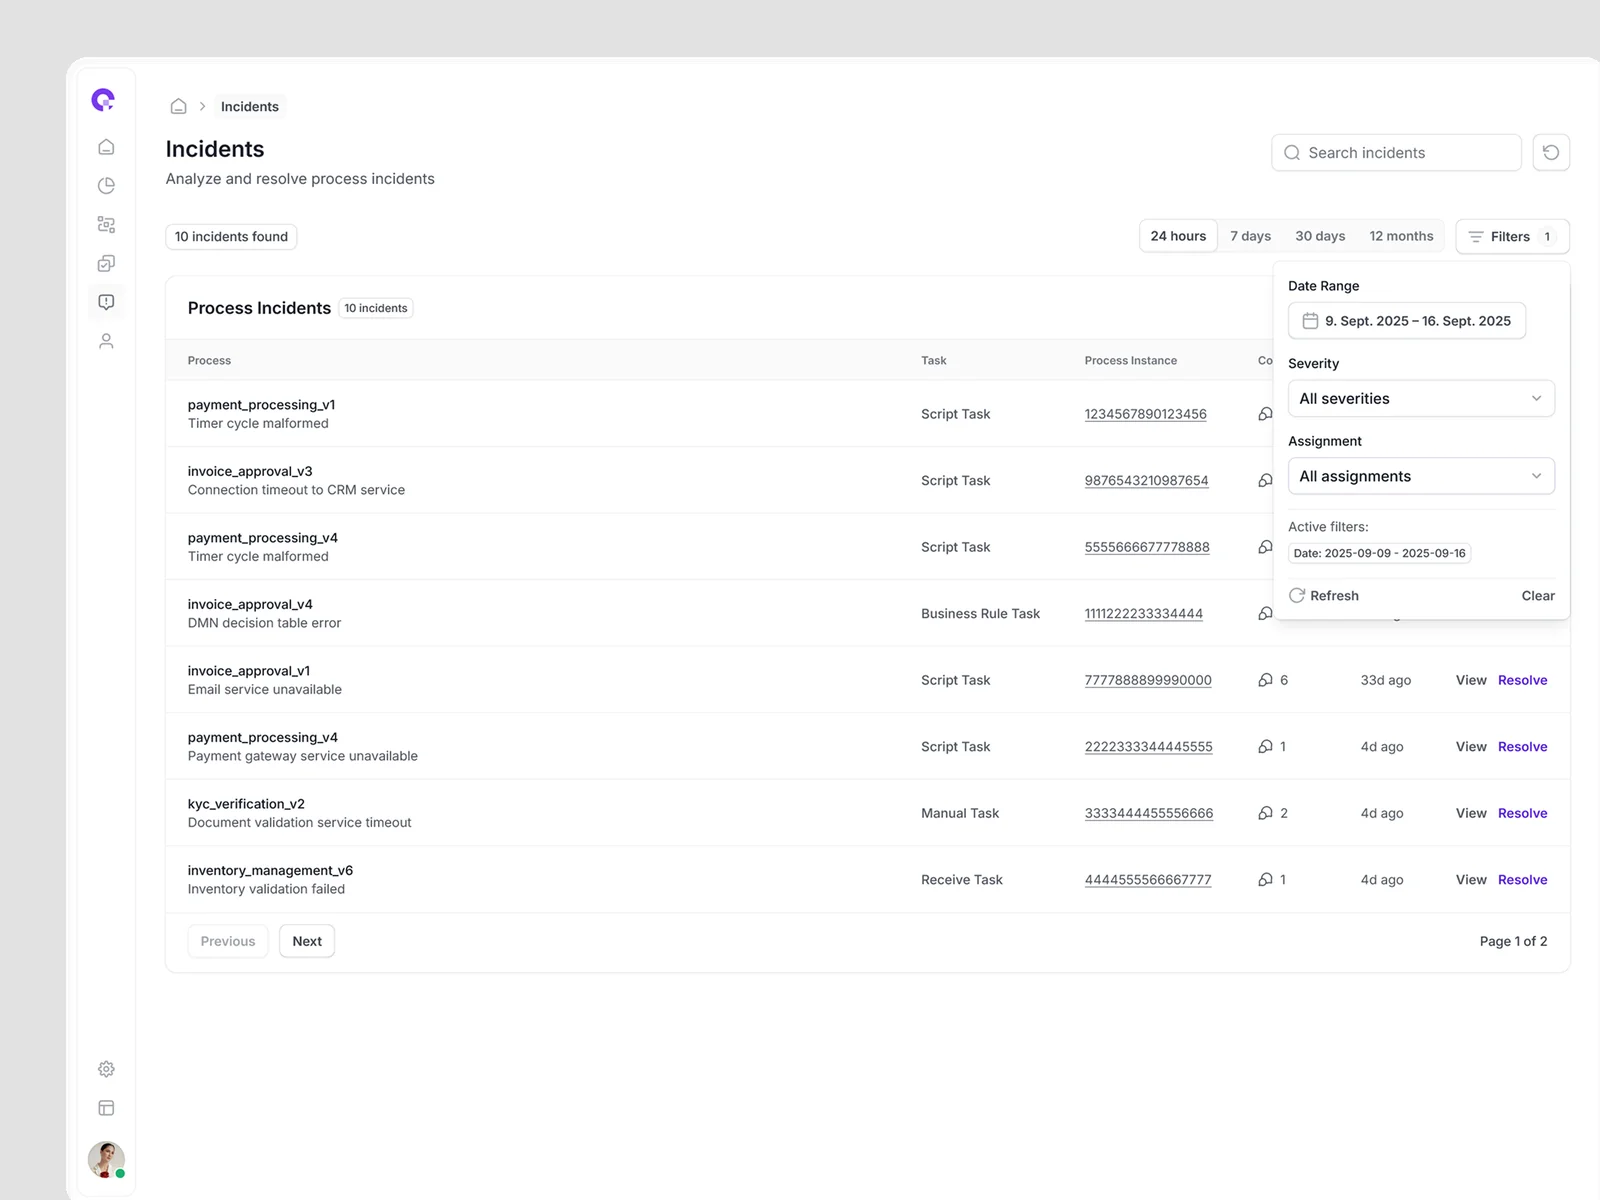Open the Assignment dropdown

pos(1420,476)
